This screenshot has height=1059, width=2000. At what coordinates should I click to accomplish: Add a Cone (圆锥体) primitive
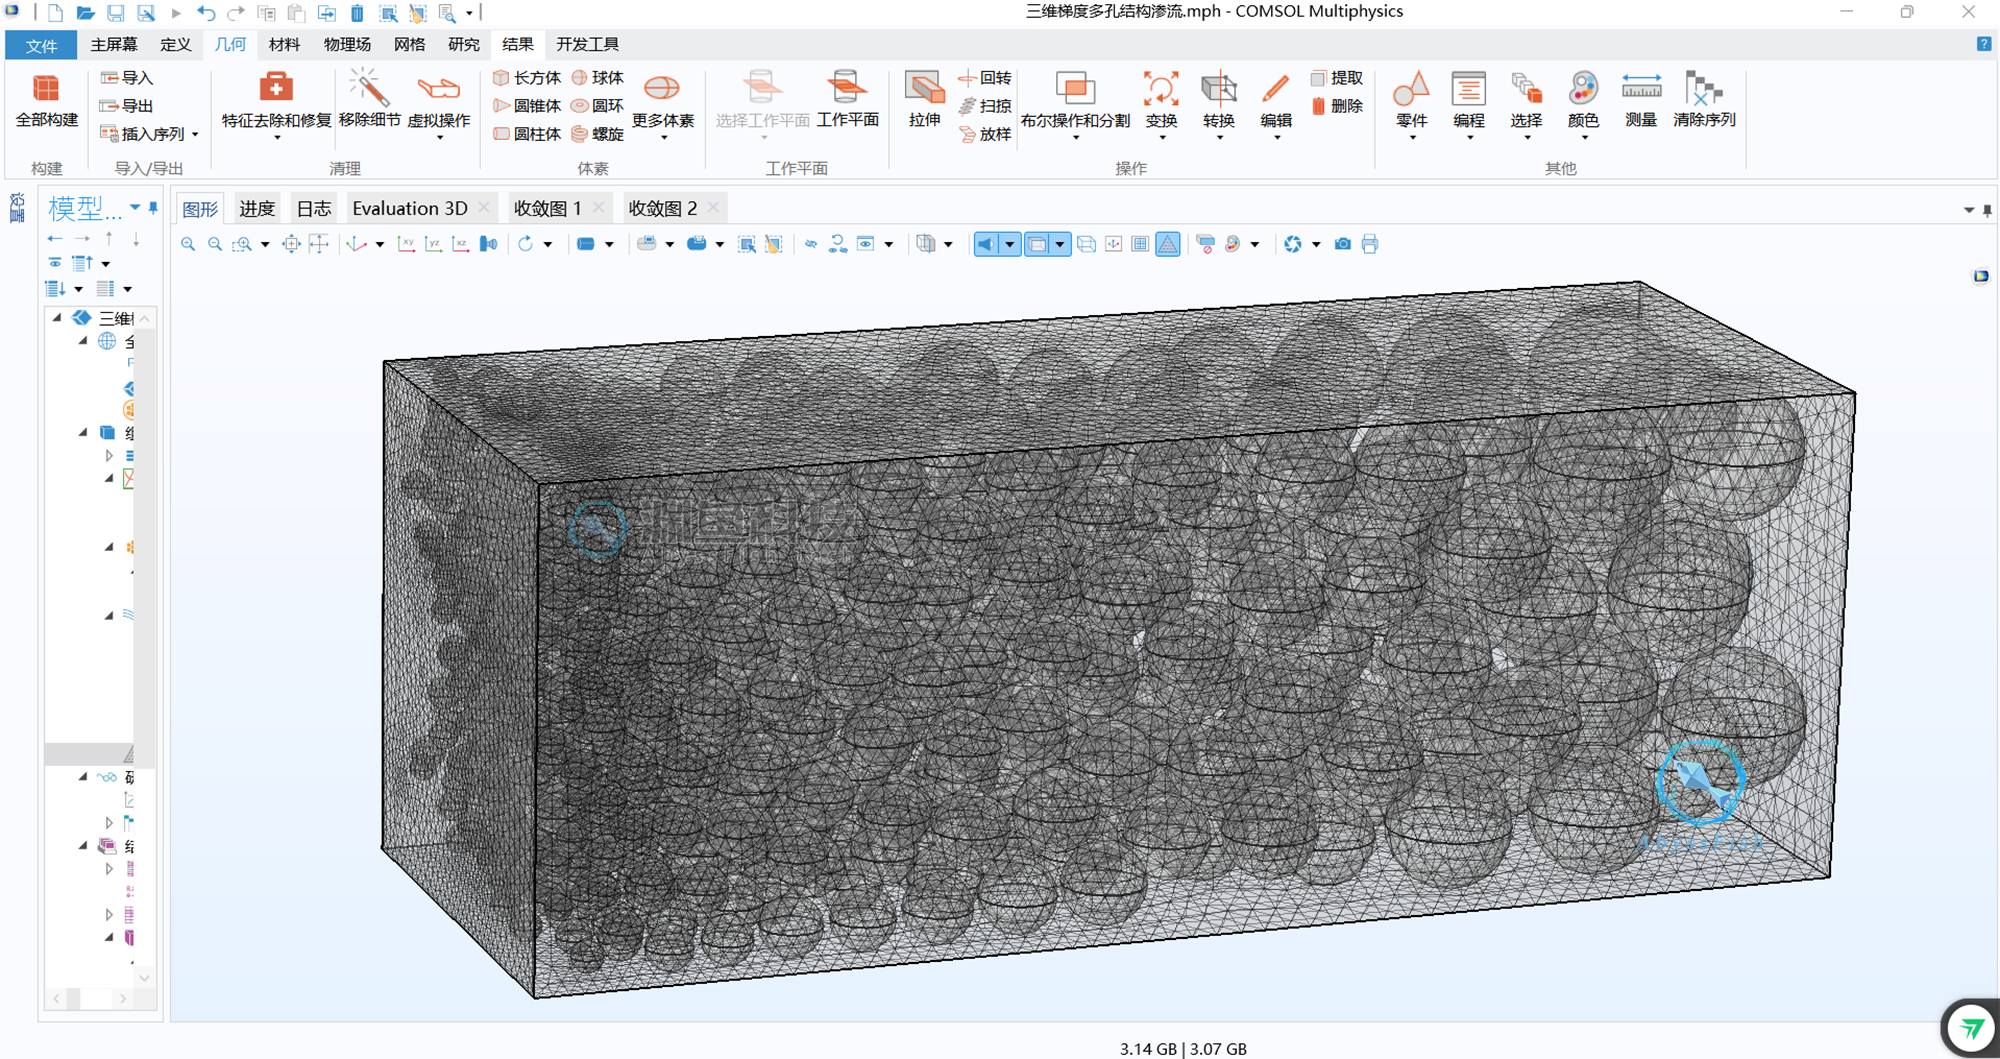coord(527,106)
